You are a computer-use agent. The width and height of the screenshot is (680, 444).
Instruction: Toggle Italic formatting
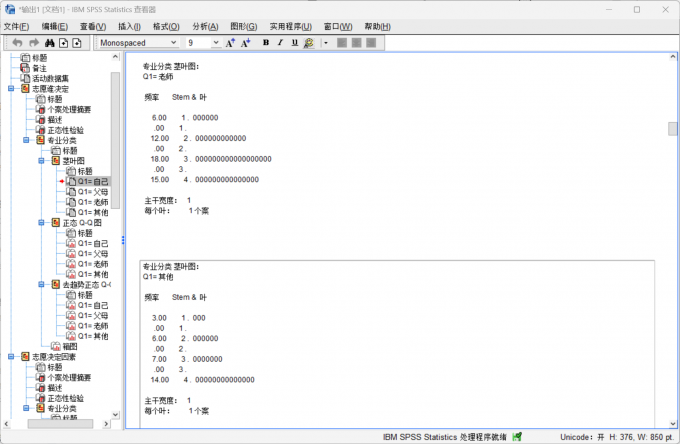(280, 42)
